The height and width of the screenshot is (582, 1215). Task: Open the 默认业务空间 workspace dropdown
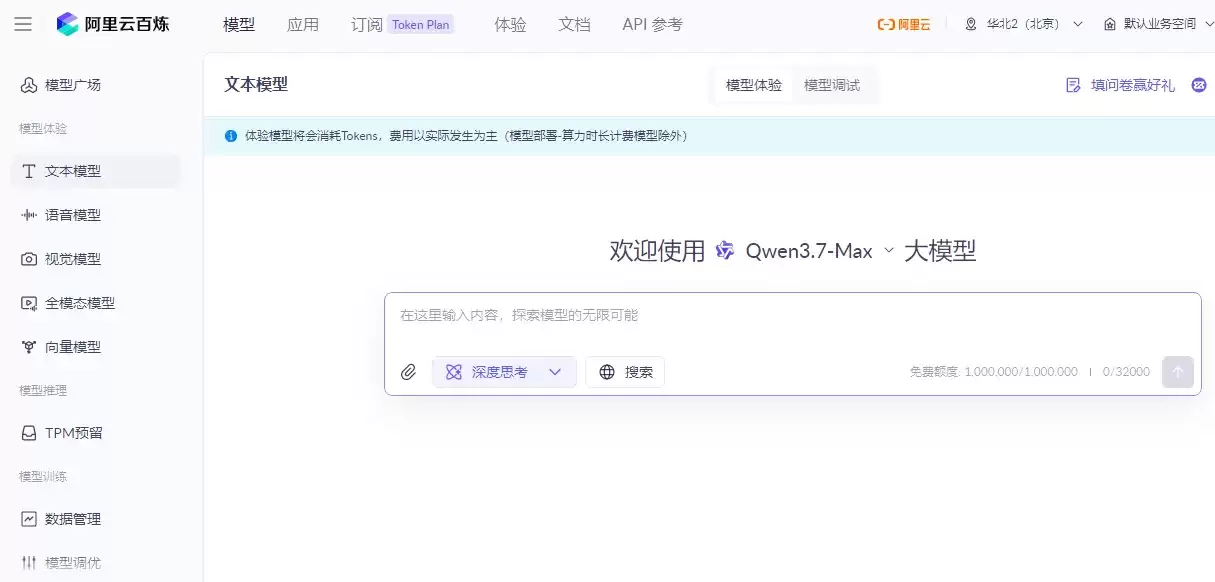[x=1159, y=24]
